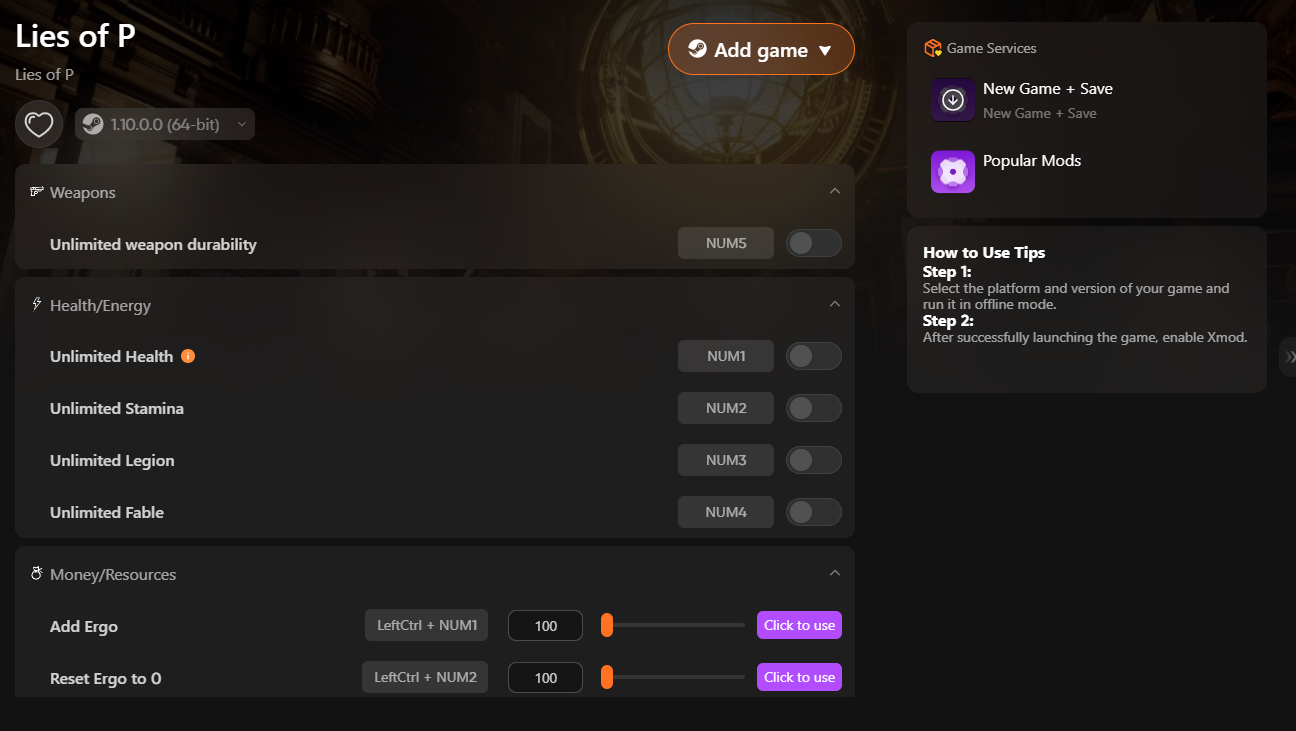Viewport: 1296px width, 731px height.
Task: Click the heart favorite icon
Action: tap(39, 125)
